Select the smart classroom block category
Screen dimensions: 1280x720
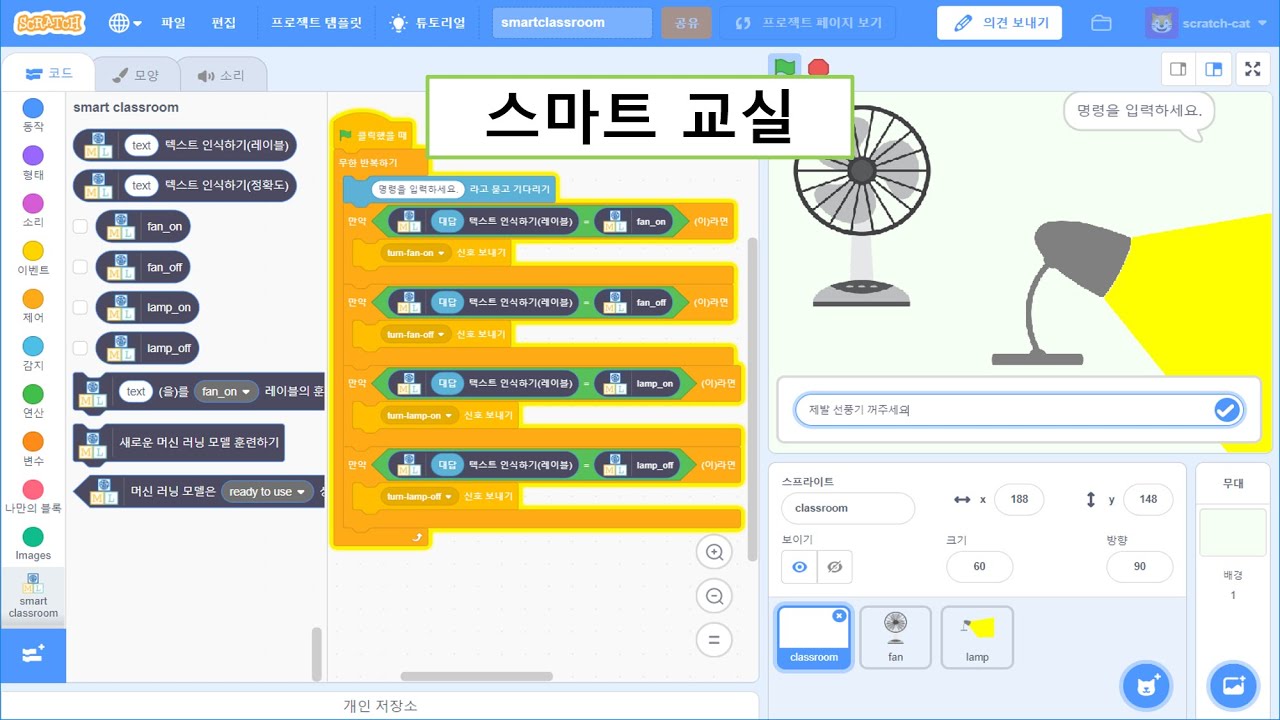coord(33,596)
